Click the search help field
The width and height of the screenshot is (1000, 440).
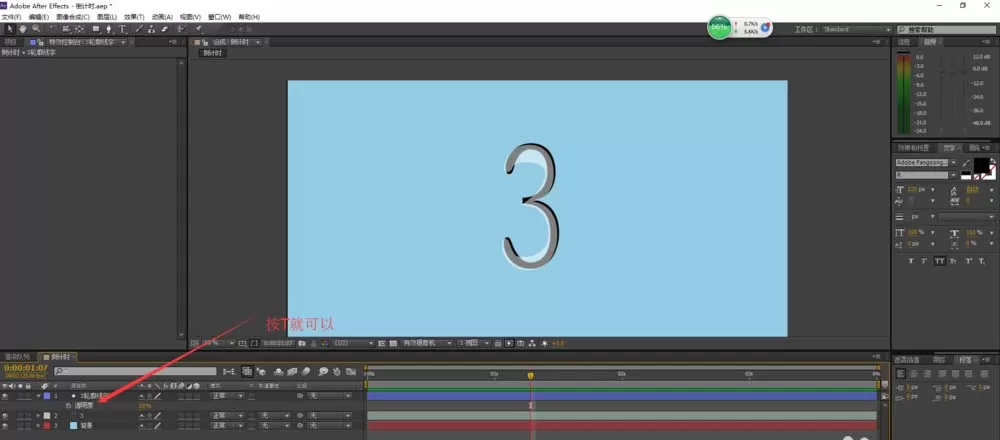pos(945,29)
